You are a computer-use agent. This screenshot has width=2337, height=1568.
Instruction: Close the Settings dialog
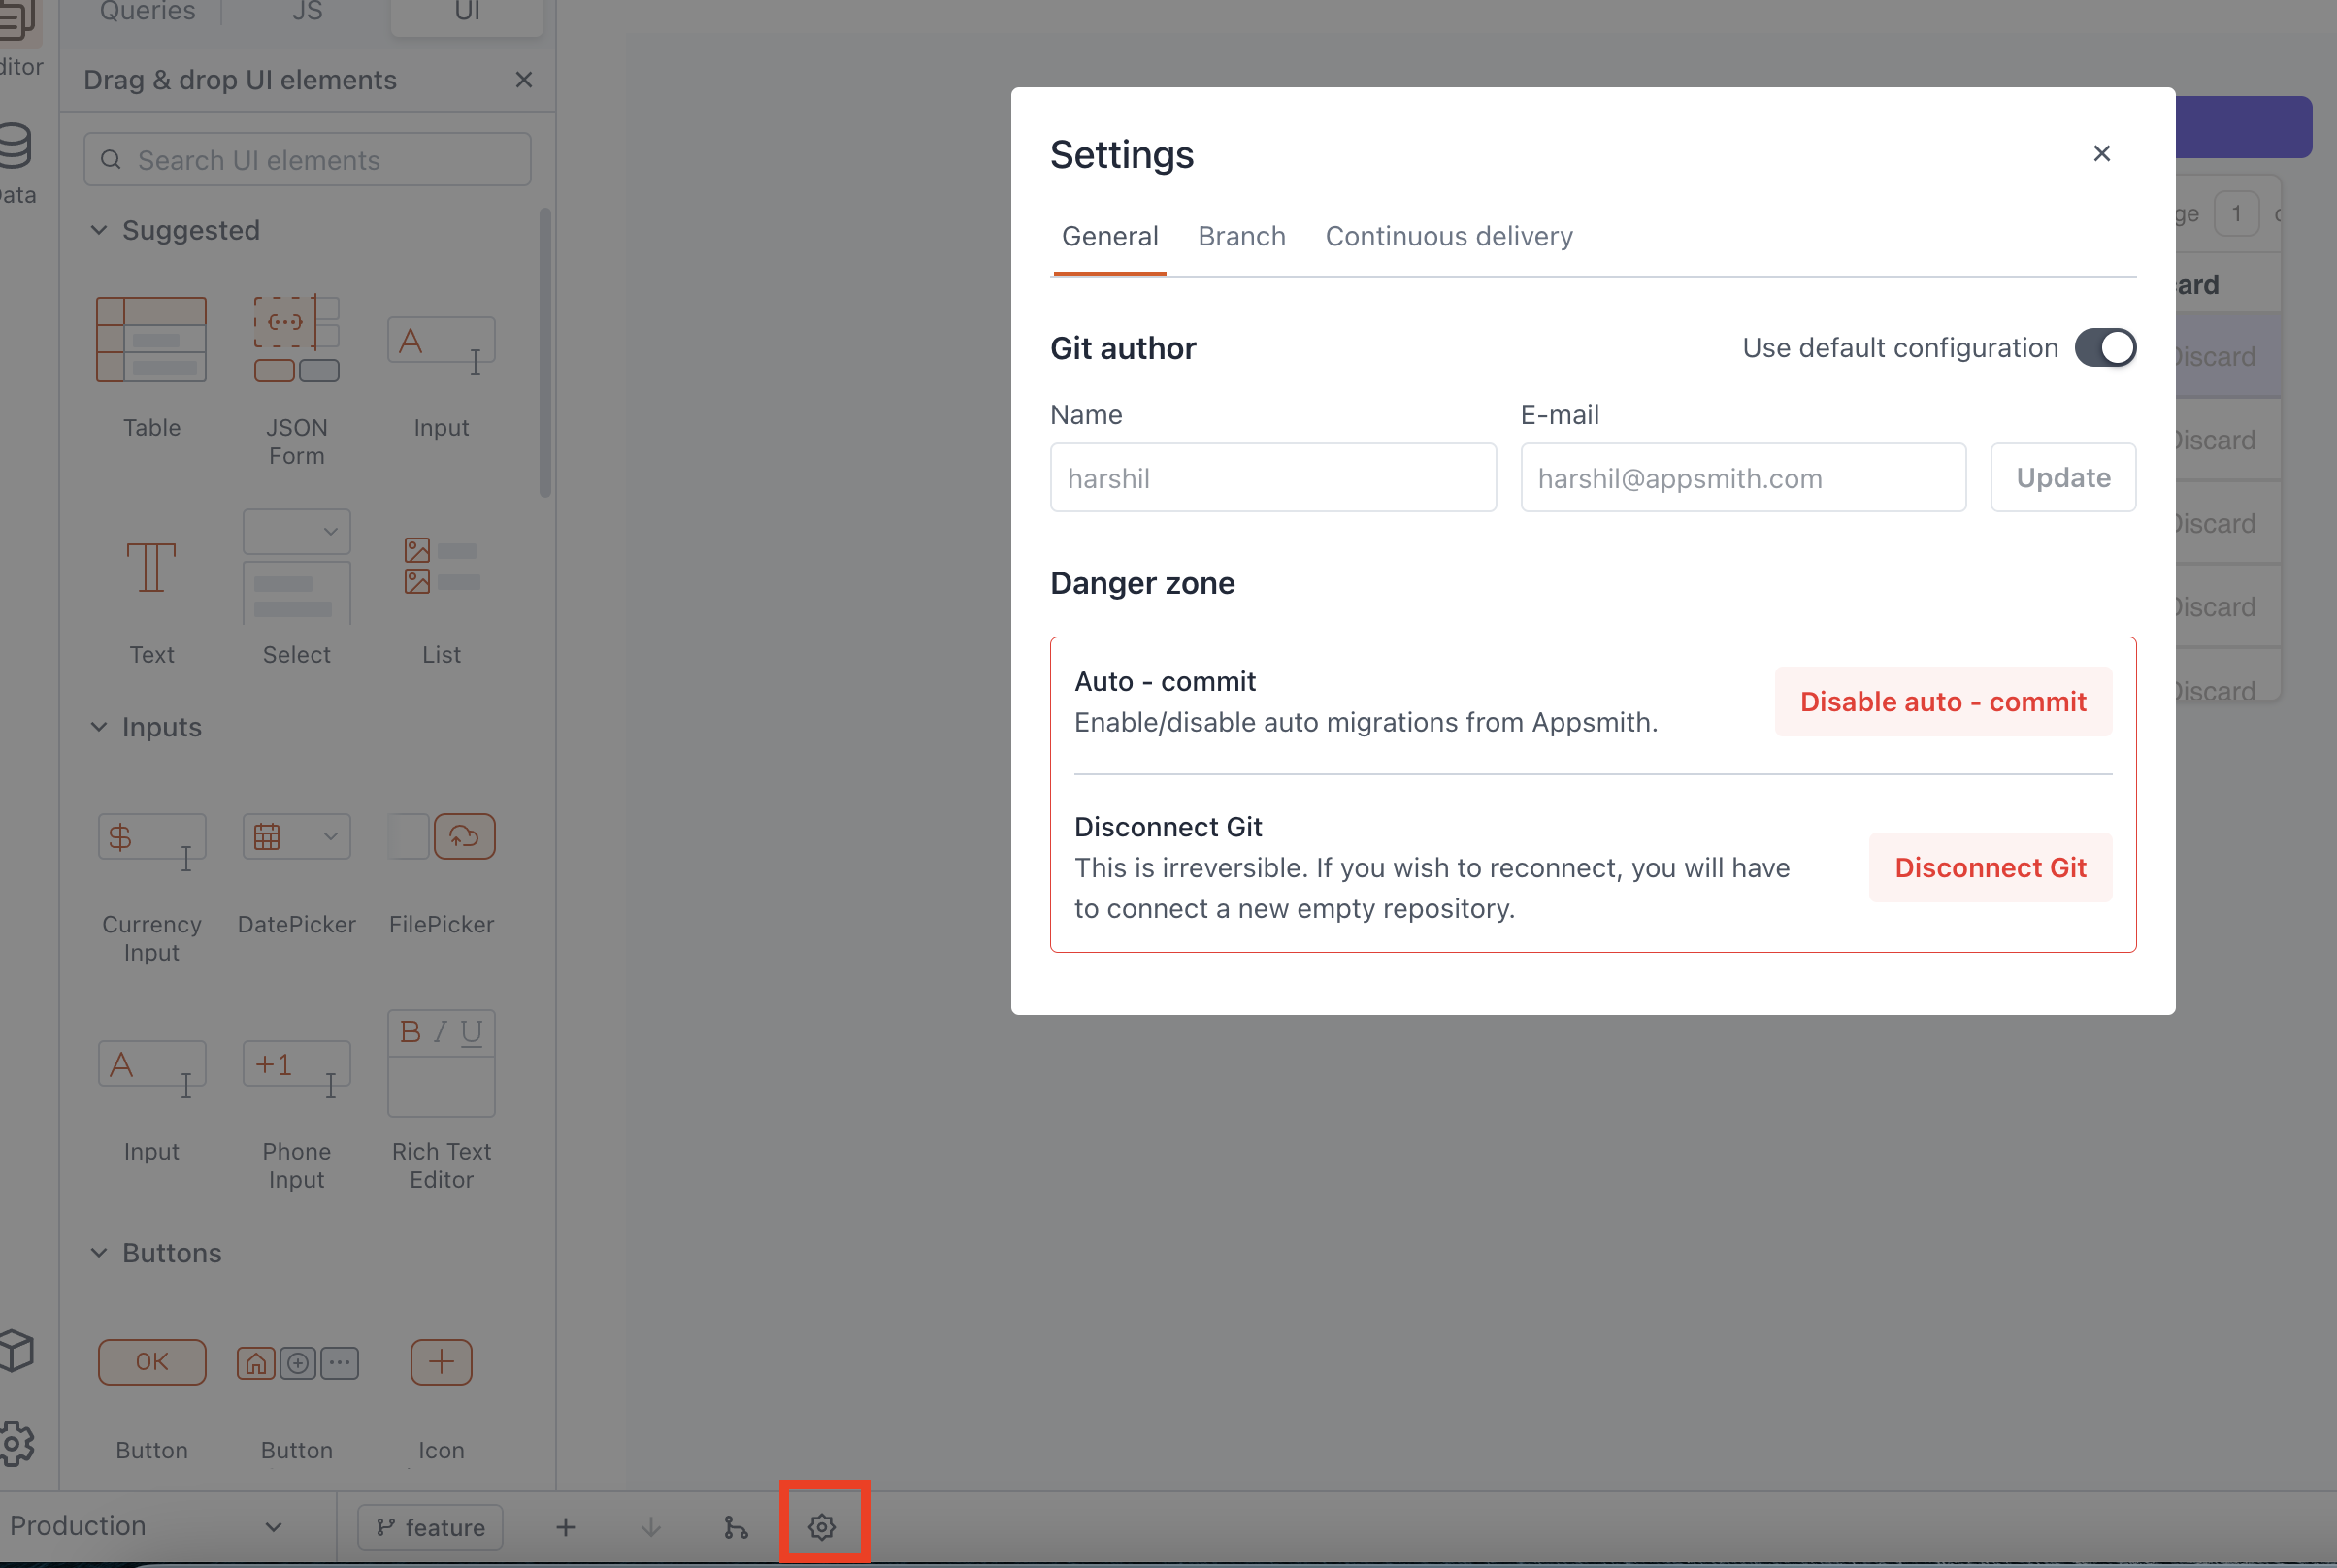[2101, 153]
